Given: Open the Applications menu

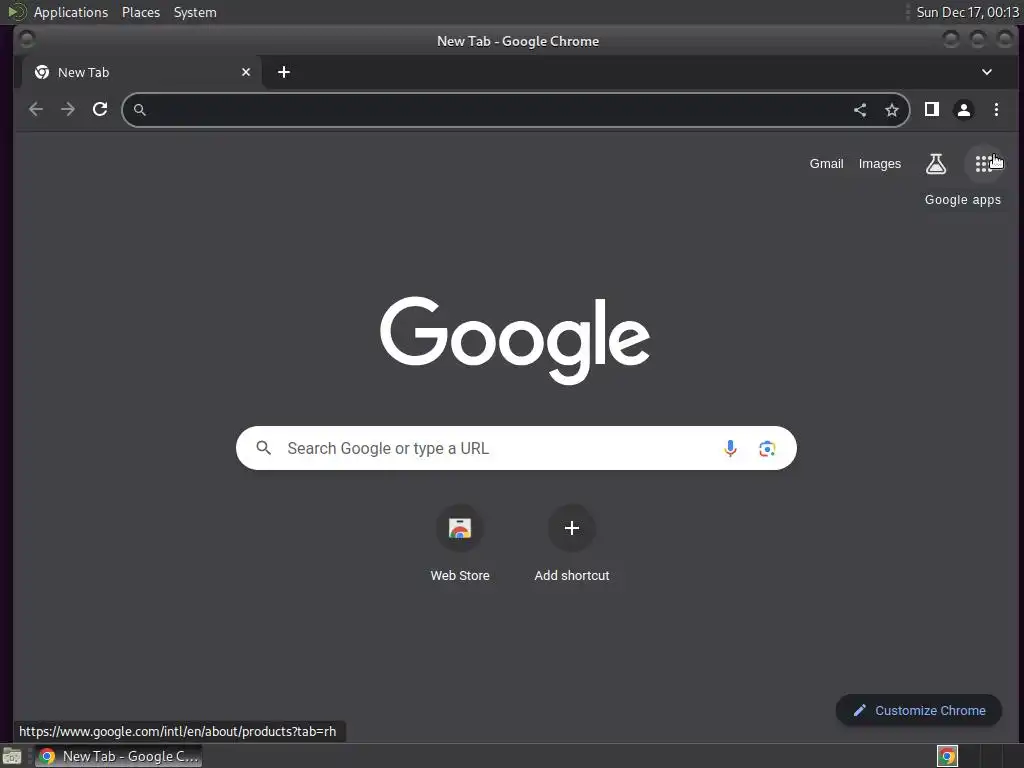Looking at the screenshot, I should [x=71, y=12].
